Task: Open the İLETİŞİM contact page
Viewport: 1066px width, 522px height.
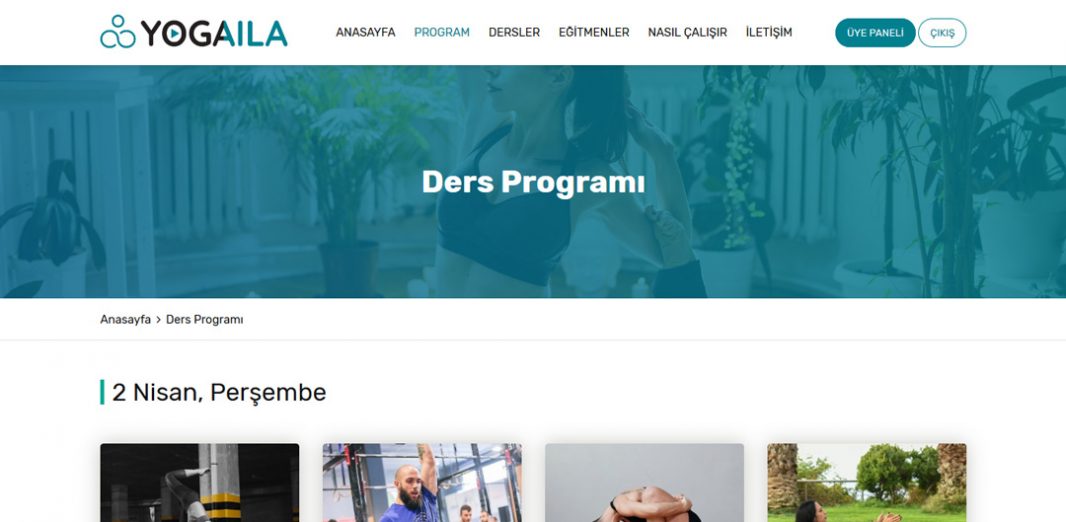Action: click(769, 33)
